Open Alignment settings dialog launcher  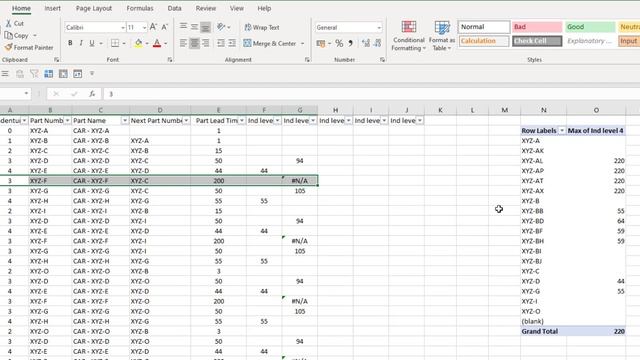307,60
